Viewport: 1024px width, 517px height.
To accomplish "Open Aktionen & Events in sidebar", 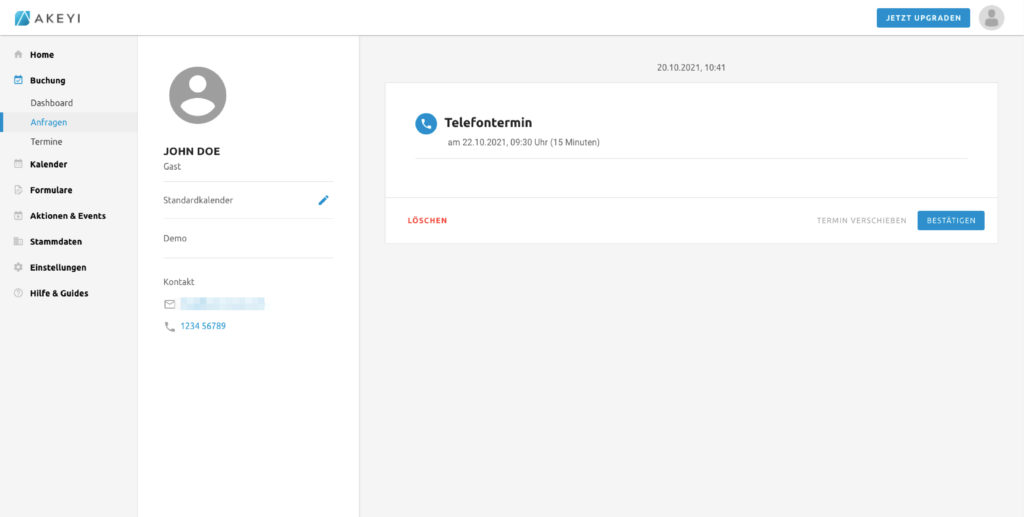I will coord(67,216).
